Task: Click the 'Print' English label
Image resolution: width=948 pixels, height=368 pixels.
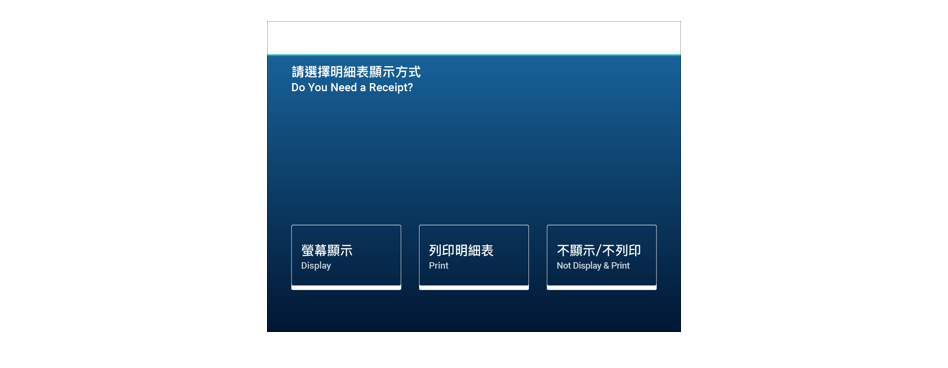Action: point(438,266)
